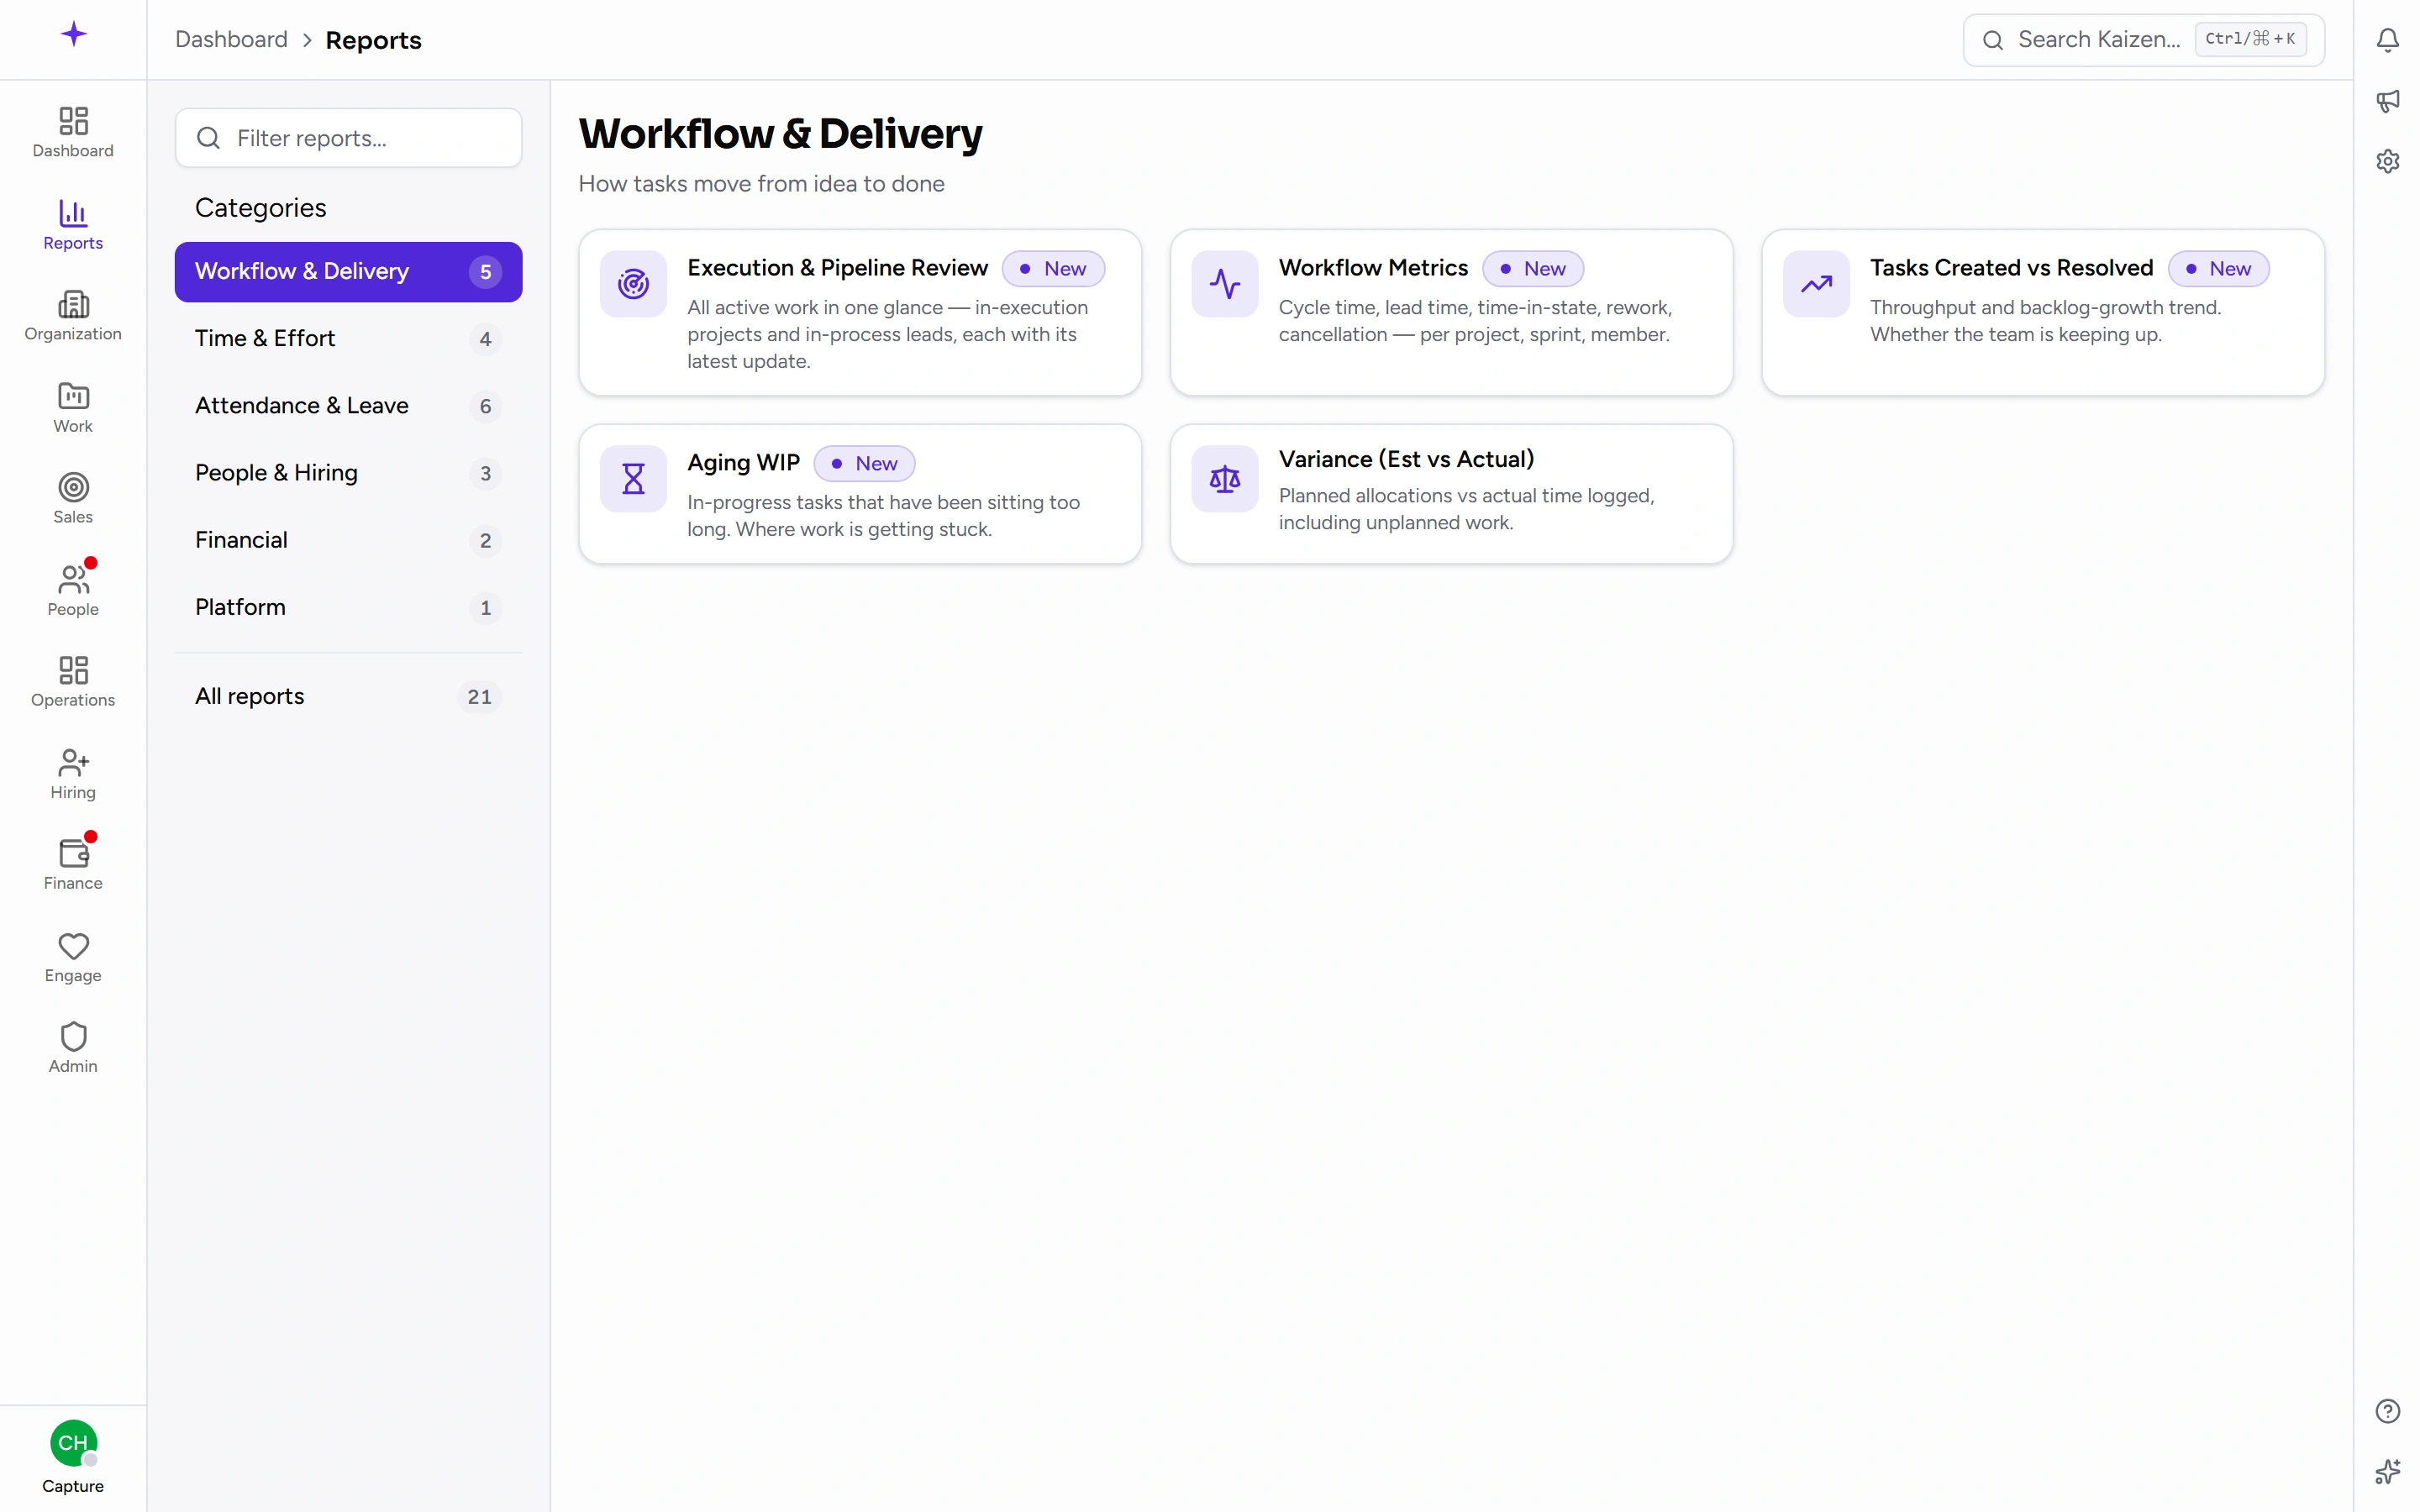Image resolution: width=2420 pixels, height=1512 pixels.
Task: Click New badge on Execution & Pipeline Review
Action: [1053, 269]
